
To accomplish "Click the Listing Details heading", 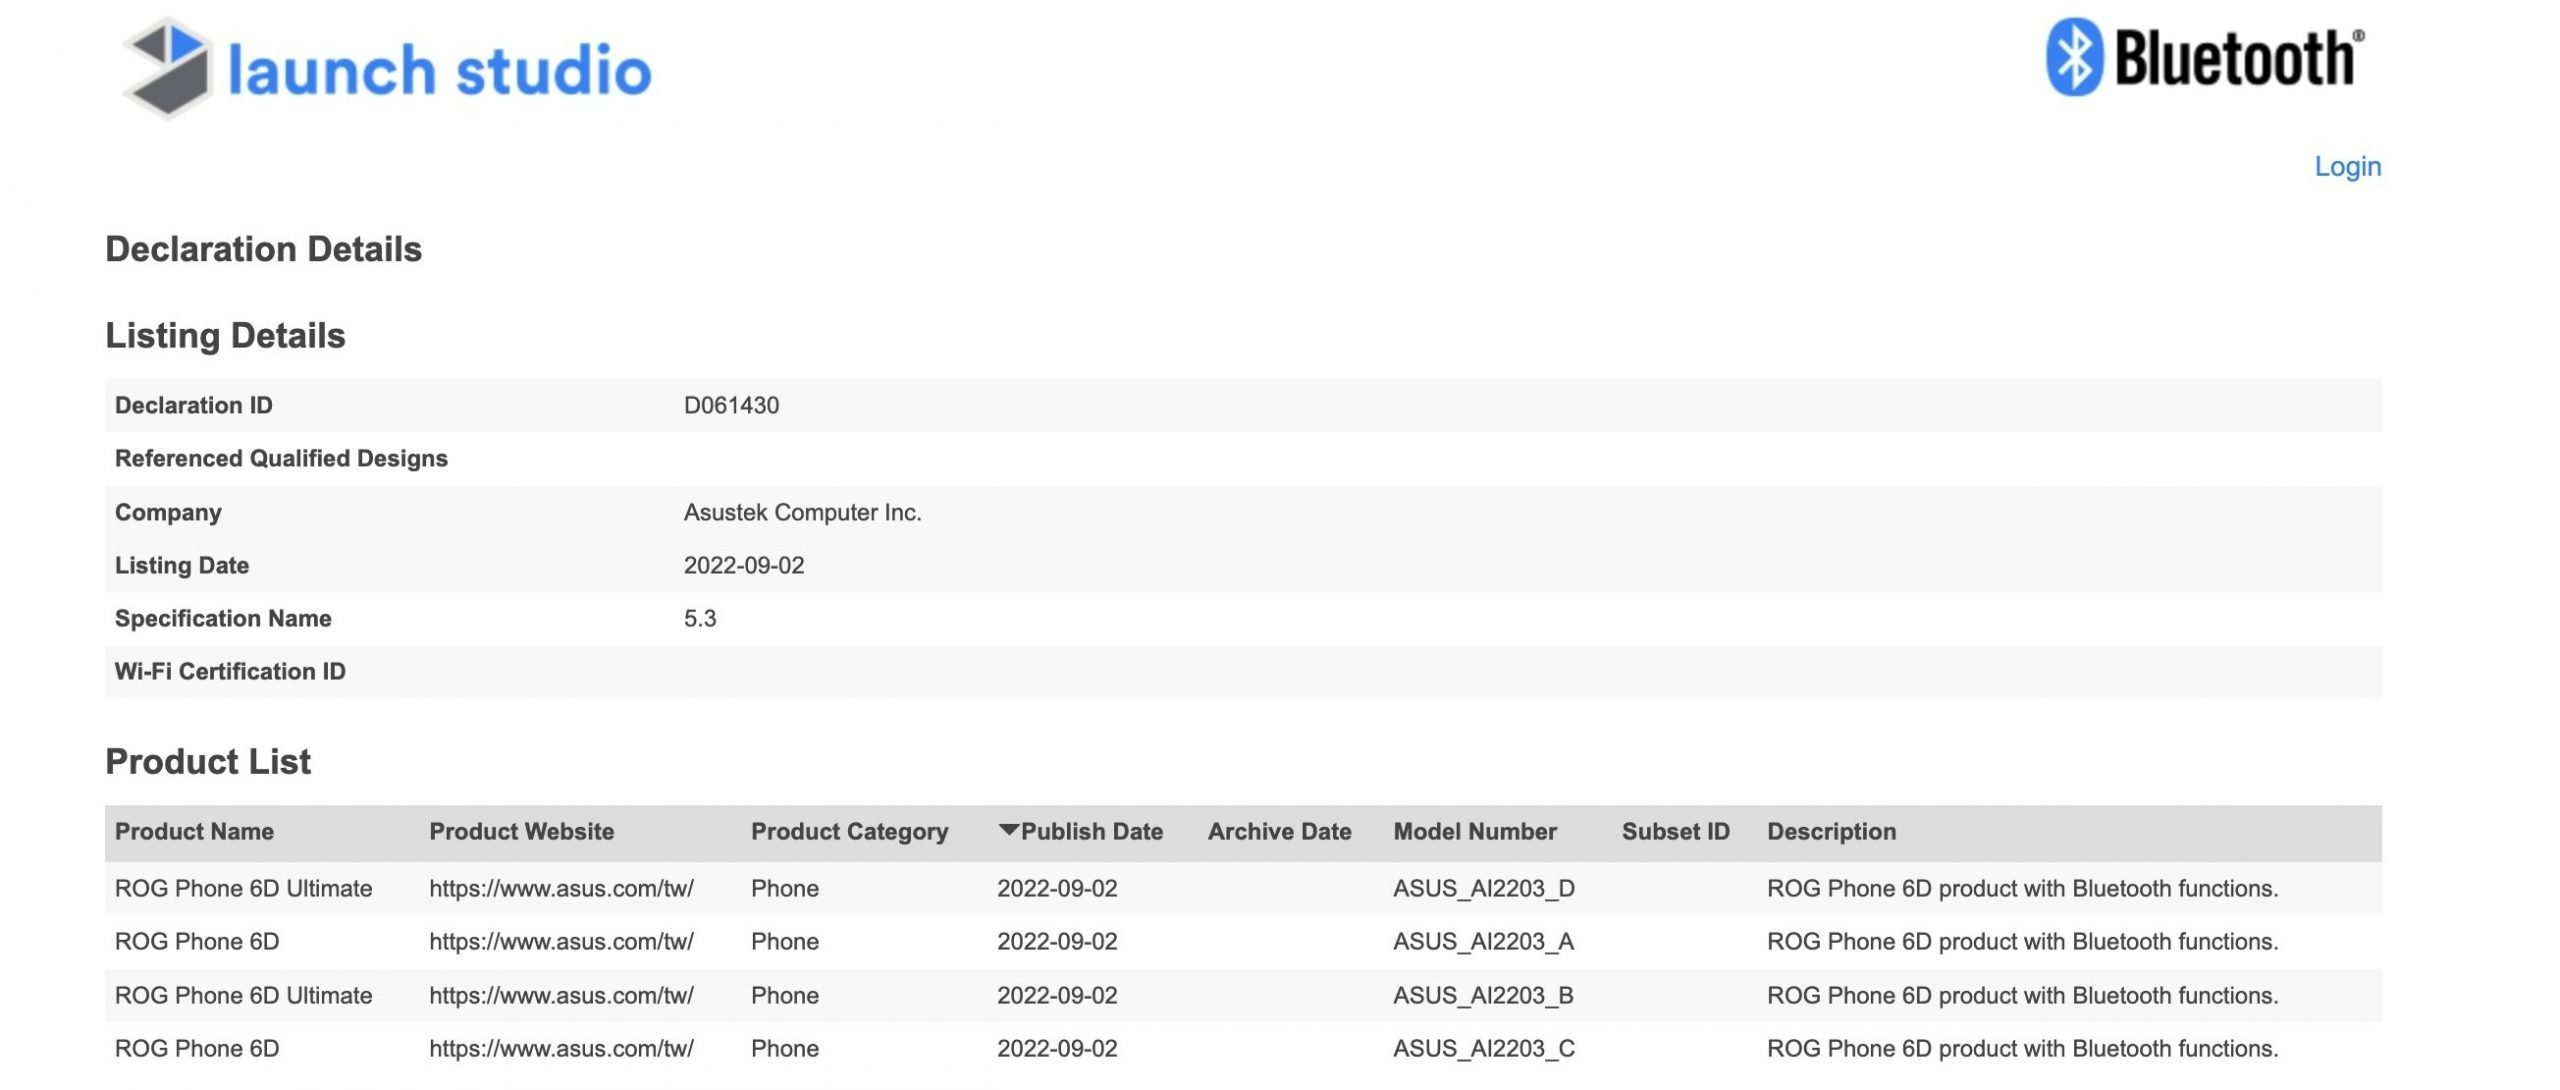I will pos(226,336).
